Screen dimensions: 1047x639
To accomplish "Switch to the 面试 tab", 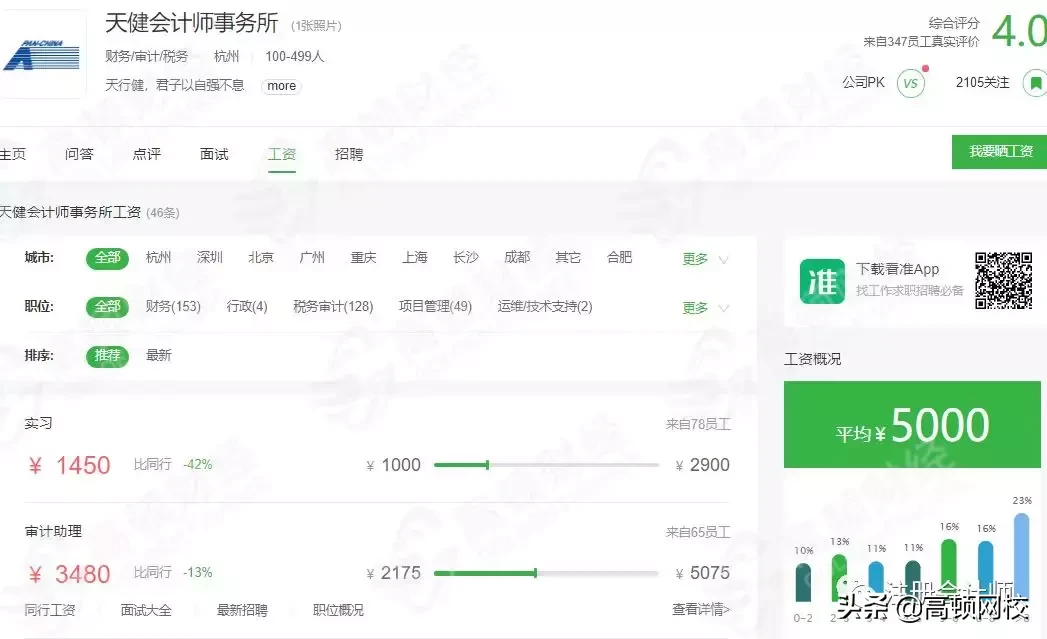I will [x=213, y=154].
